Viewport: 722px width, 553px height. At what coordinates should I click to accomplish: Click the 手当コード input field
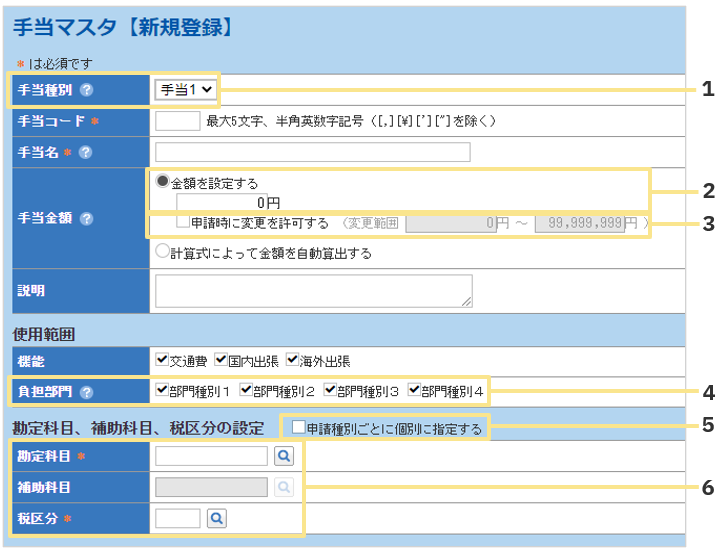click(x=178, y=121)
